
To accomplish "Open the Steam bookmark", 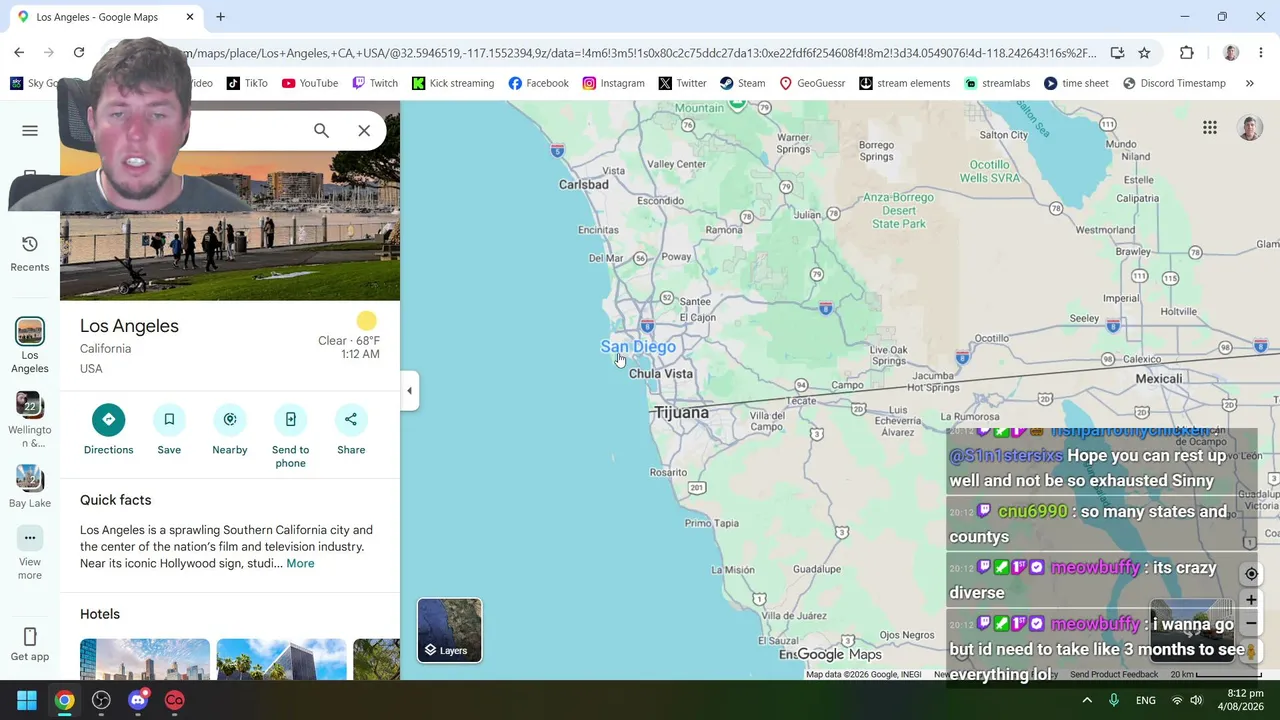I will (742, 83).
